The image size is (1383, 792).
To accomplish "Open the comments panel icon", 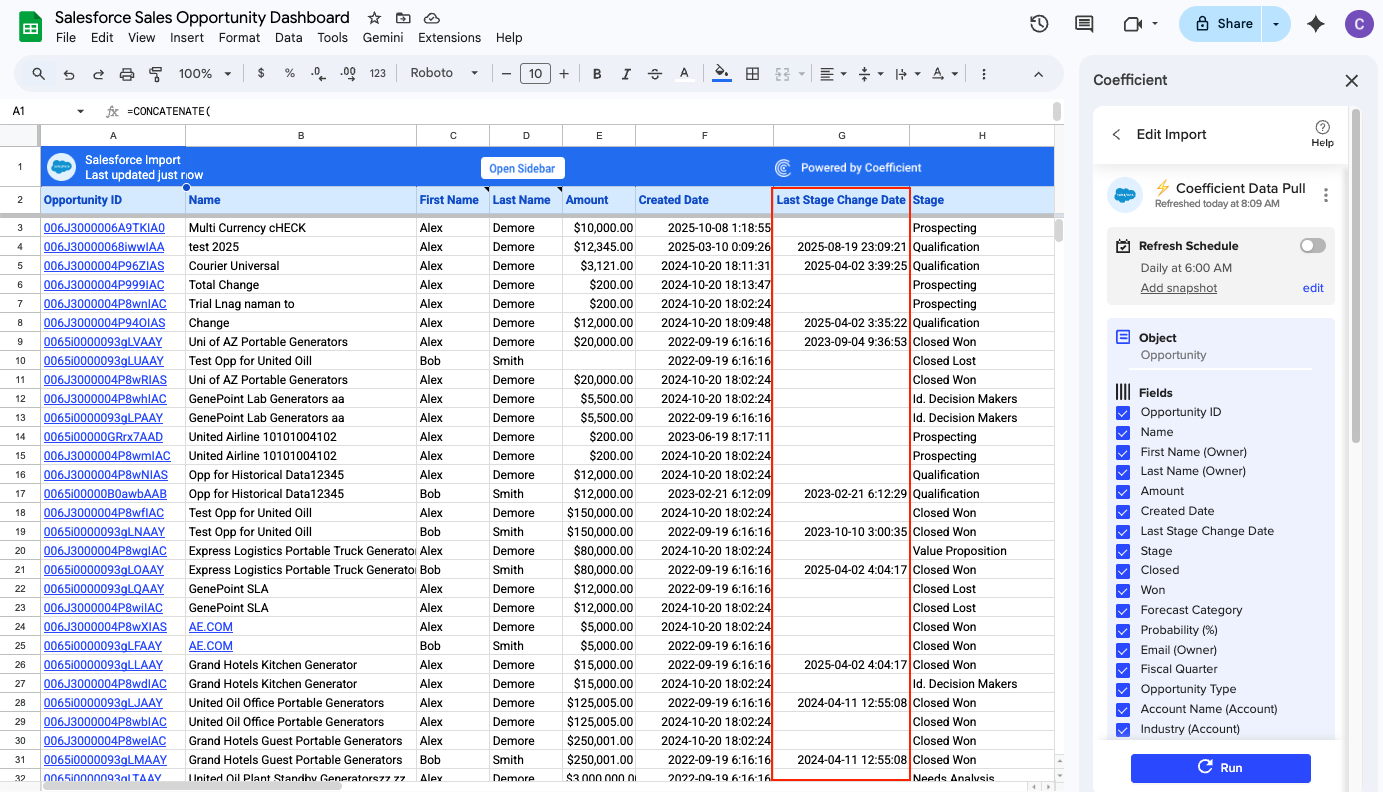I will pos(1083,23).
